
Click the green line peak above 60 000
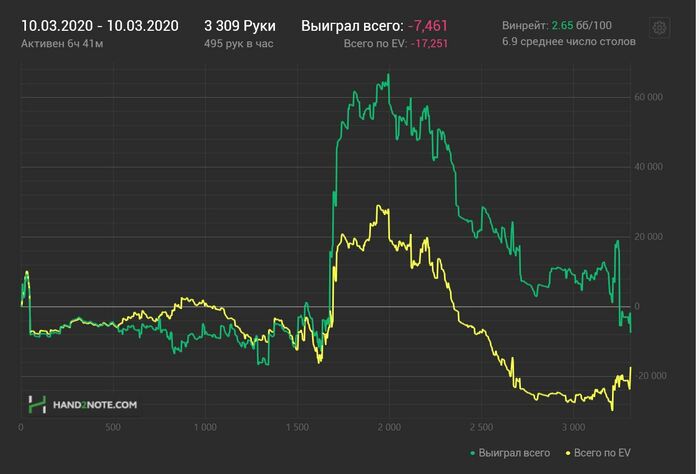pyautogui.click(x=388, y=74)
